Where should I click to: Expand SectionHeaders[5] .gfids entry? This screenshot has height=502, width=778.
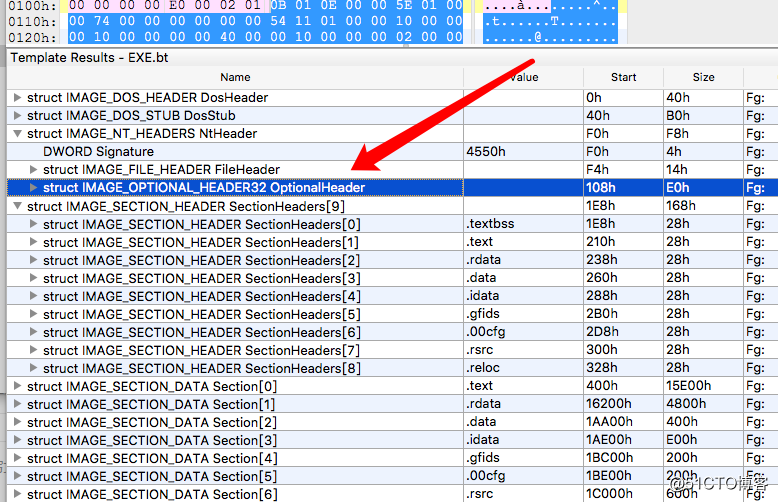coord(33,314)
